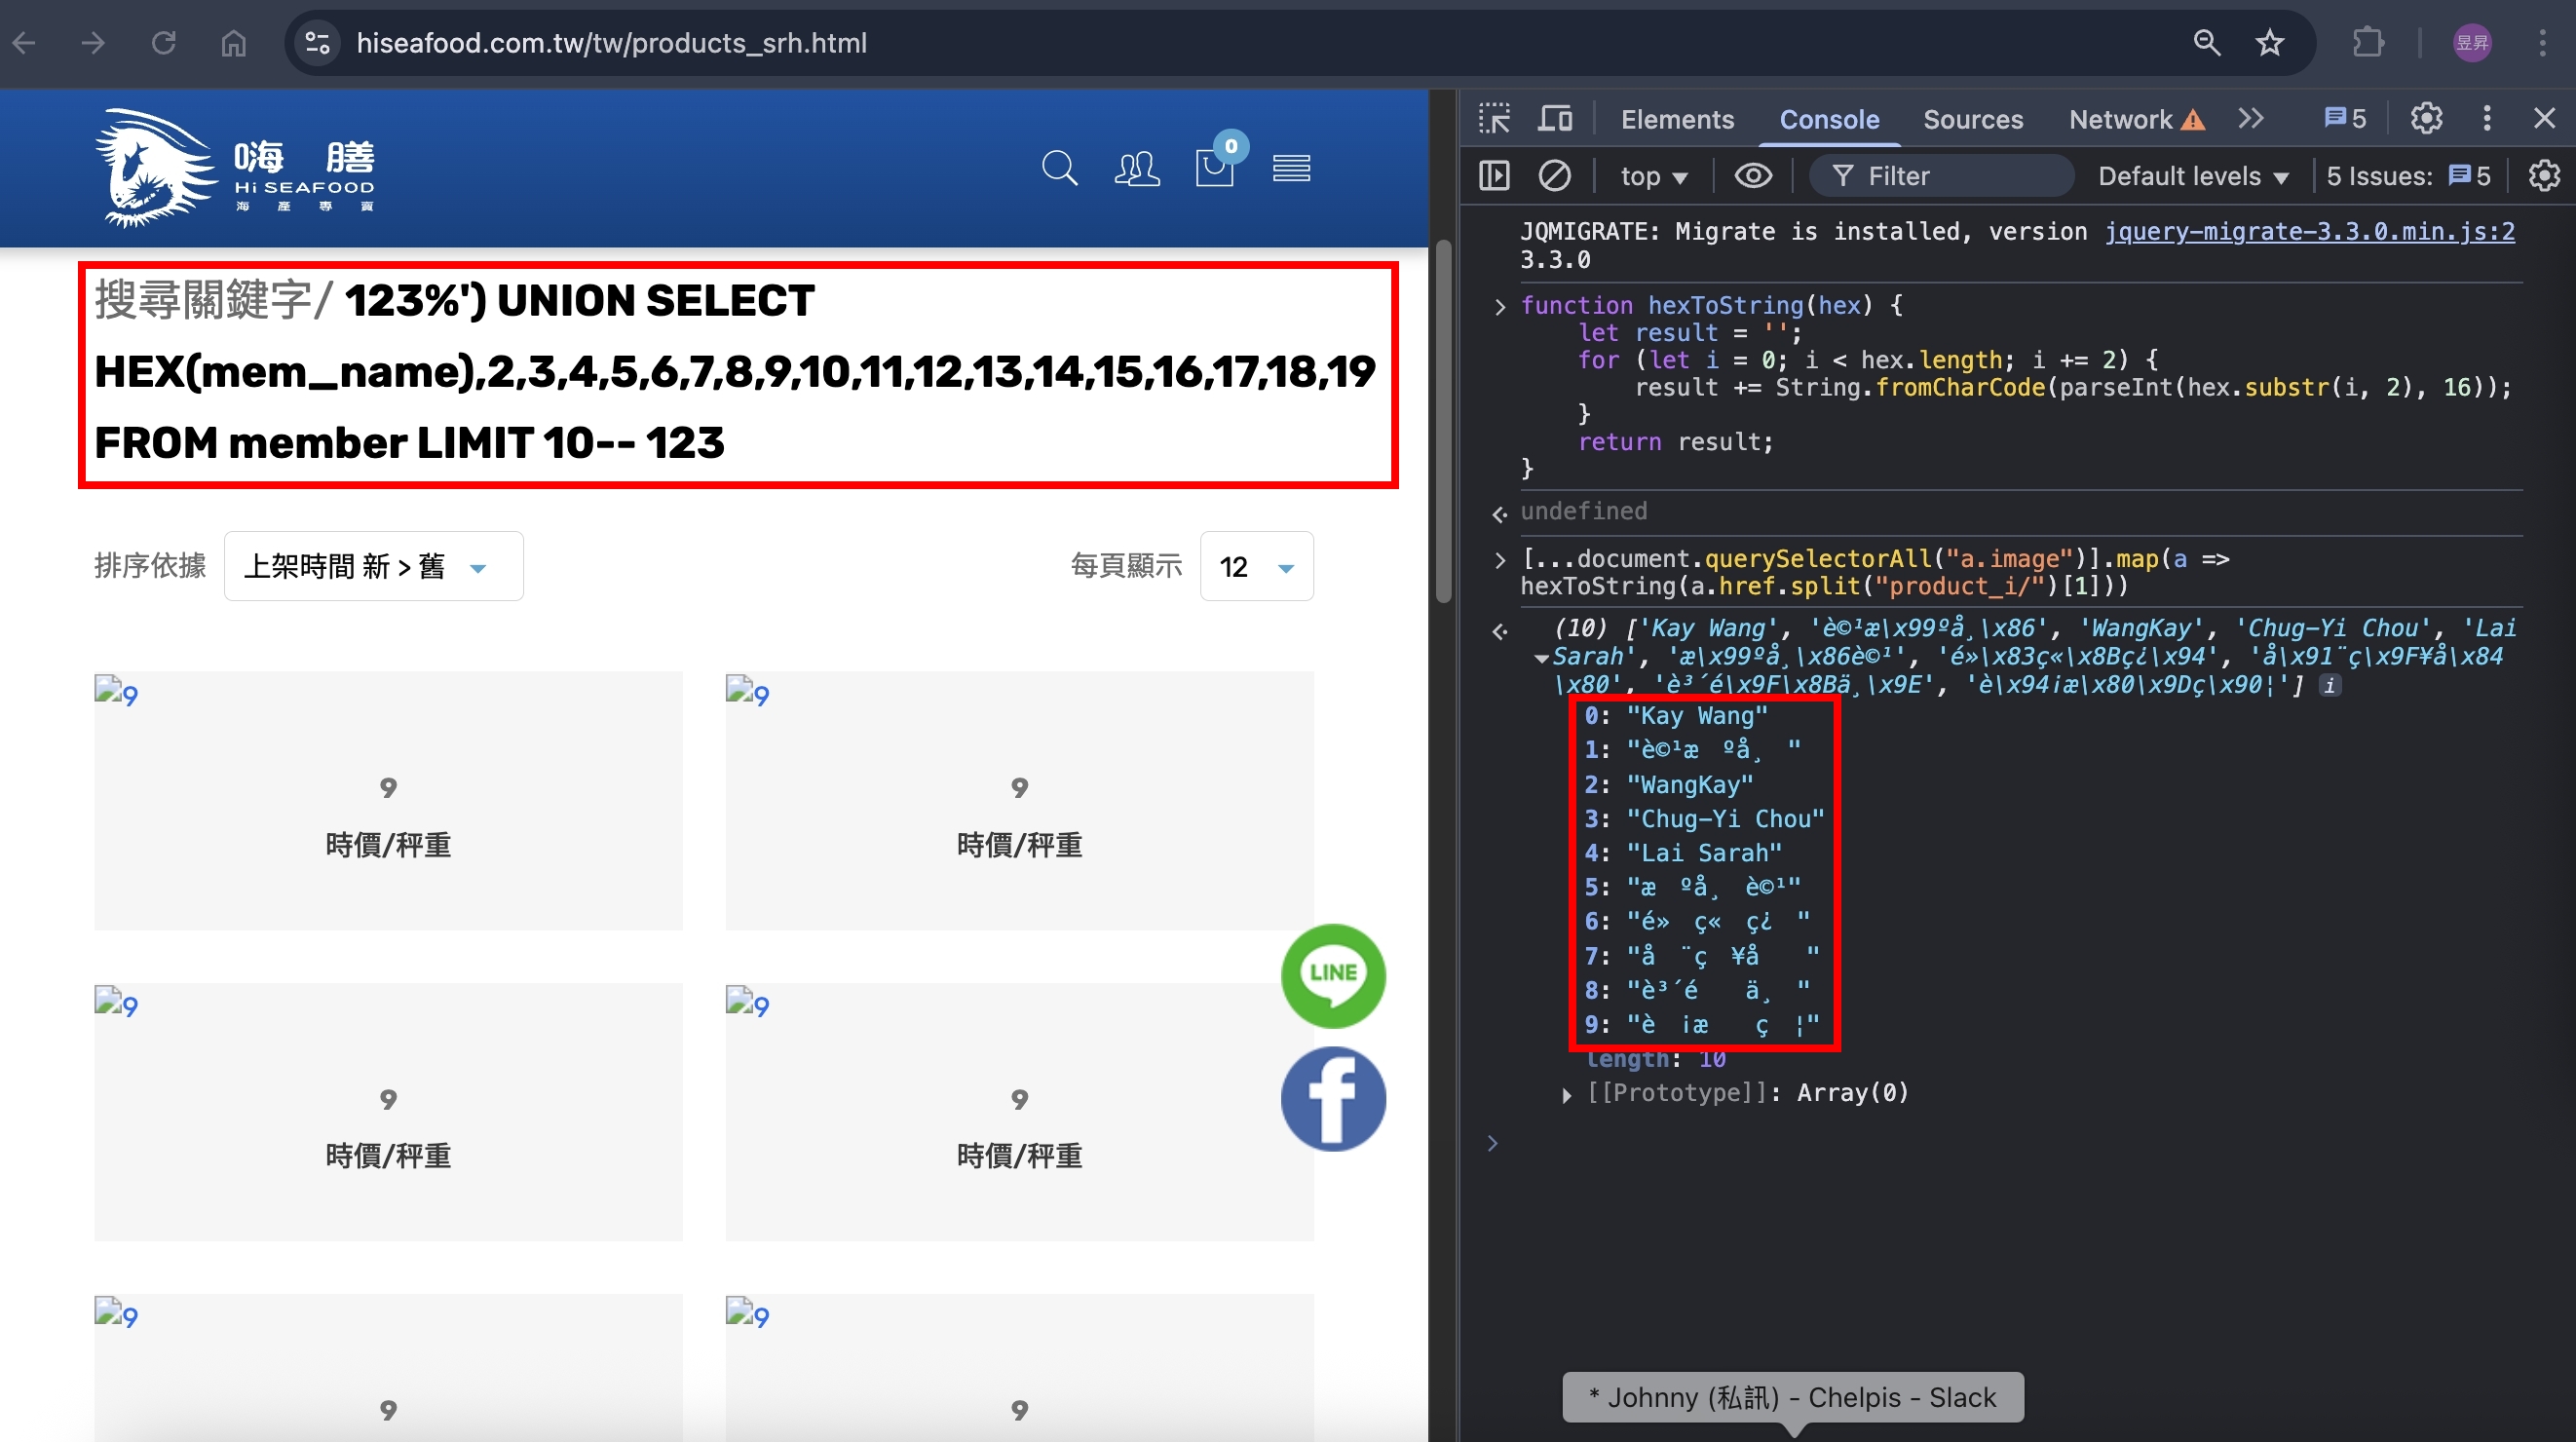Collapse the logged array result
This screenshot has height=1442, width=2576.
(x=1541, y=658)
